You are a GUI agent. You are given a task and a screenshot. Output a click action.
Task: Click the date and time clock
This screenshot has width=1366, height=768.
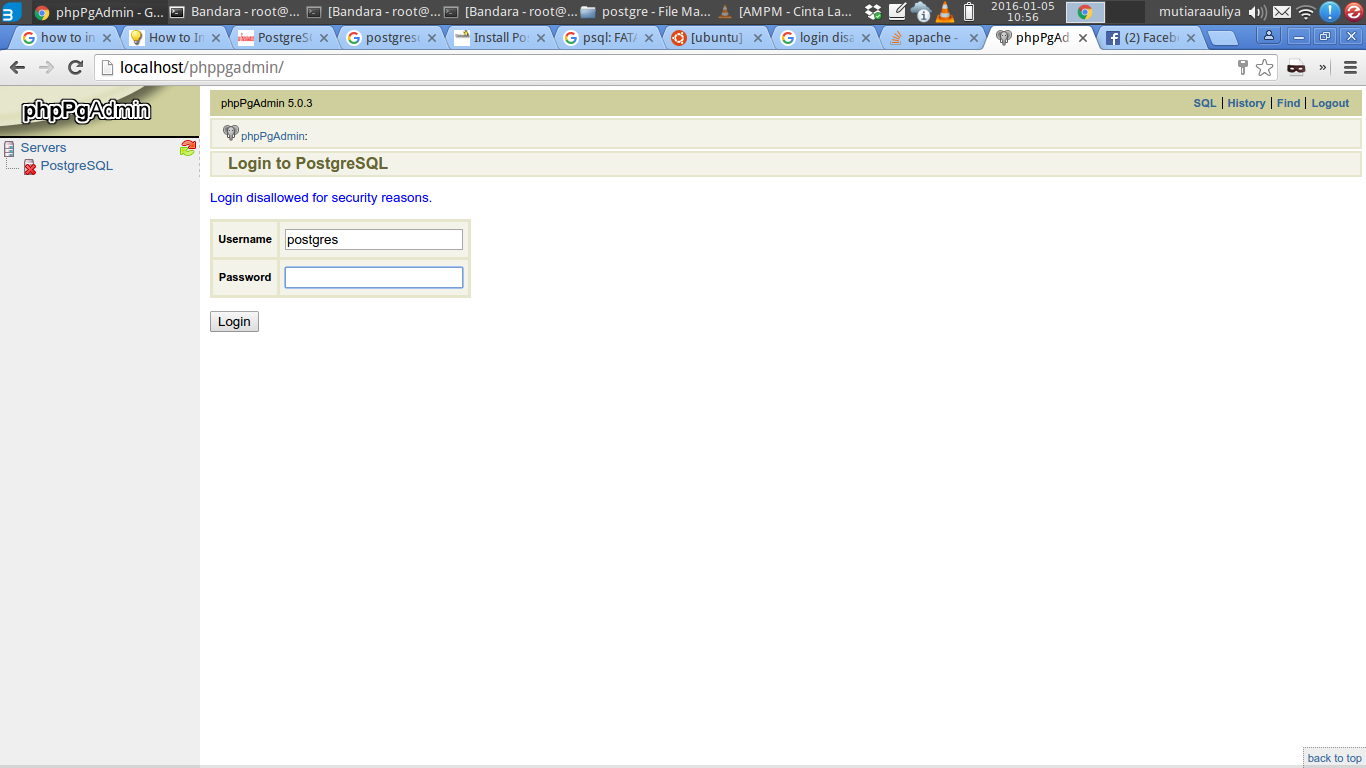(x=1022, y=12)
